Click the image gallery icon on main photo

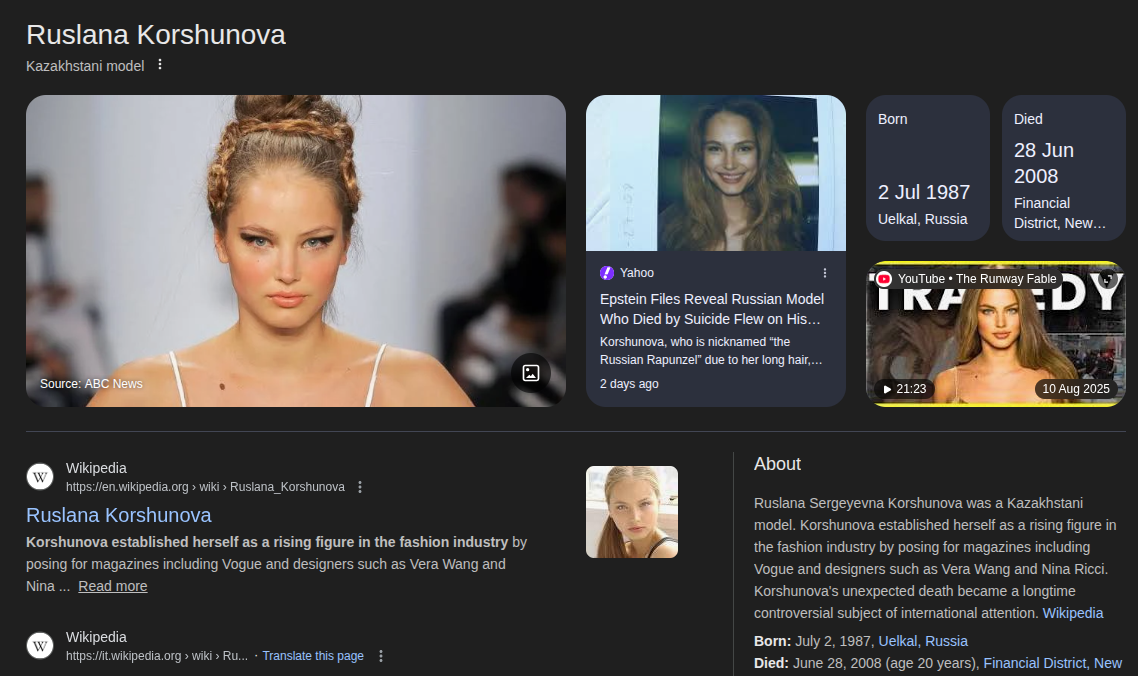click(531, 373)
